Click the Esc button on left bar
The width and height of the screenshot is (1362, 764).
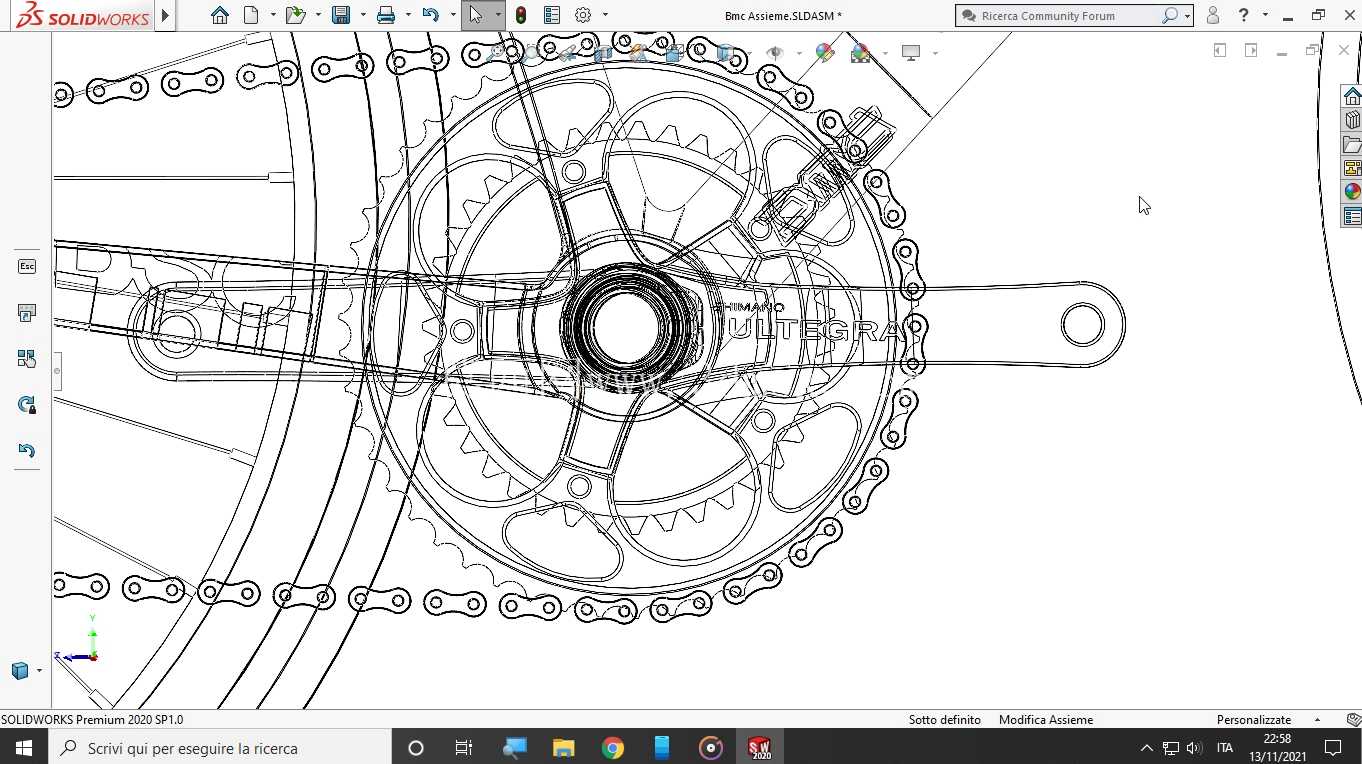pos(27,266)
